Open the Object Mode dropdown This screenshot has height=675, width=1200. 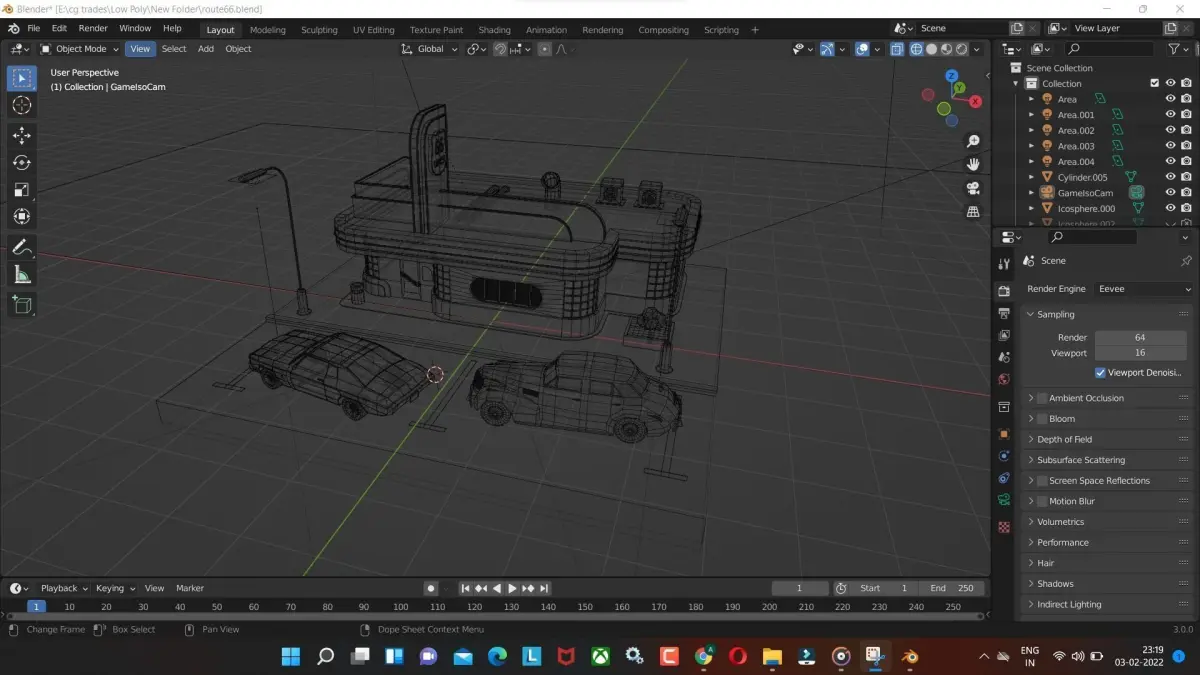coord(80,49)
